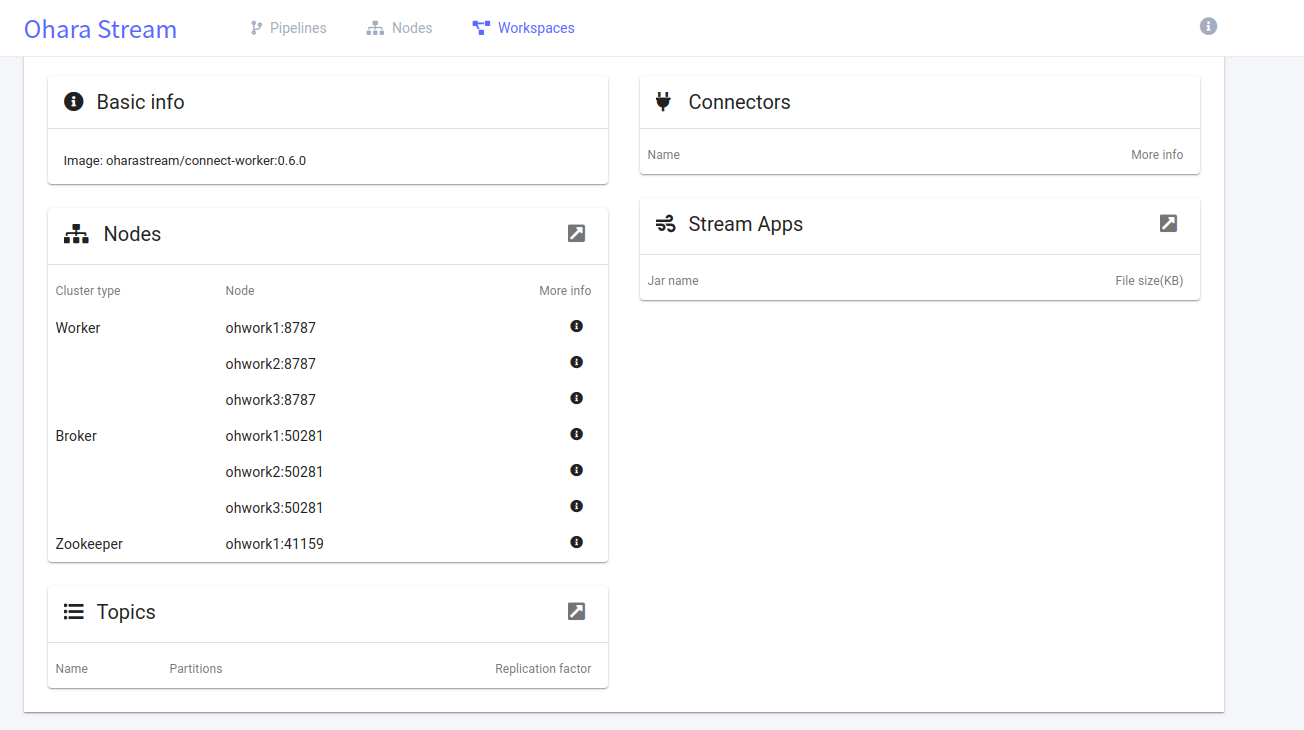Go to the Pipelines tab

[288, 28]
